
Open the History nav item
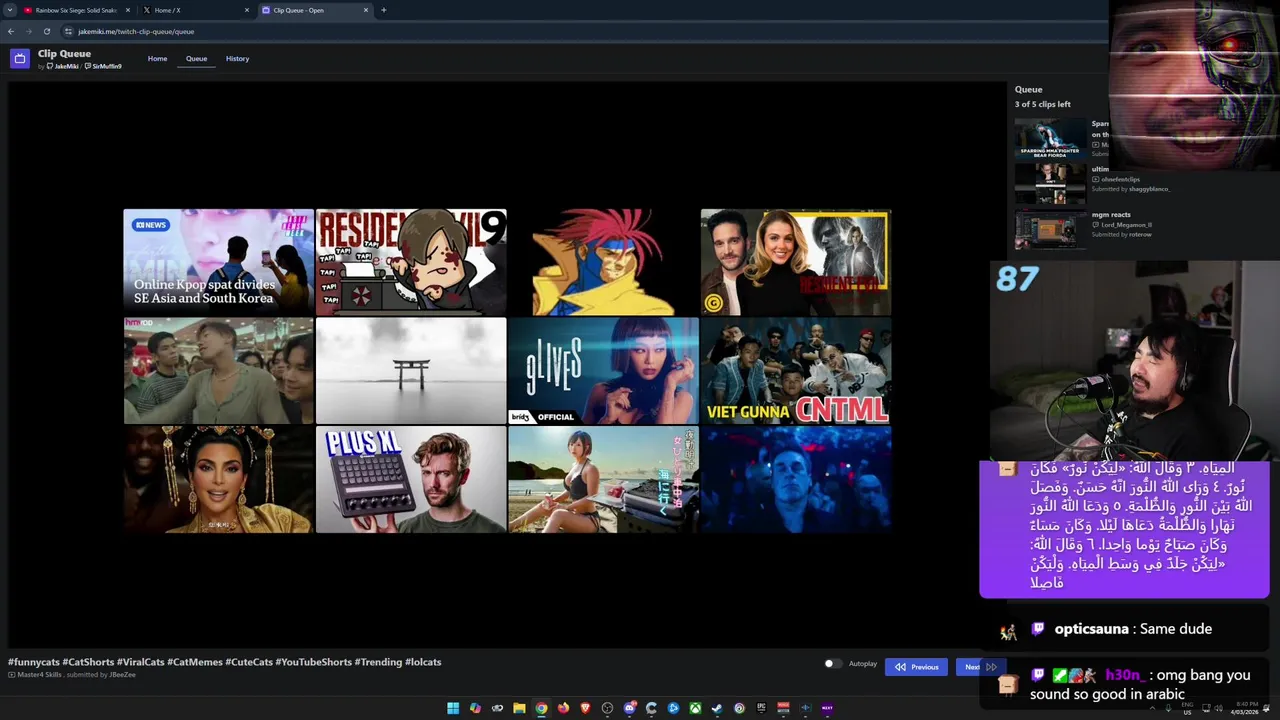point(237,58)
